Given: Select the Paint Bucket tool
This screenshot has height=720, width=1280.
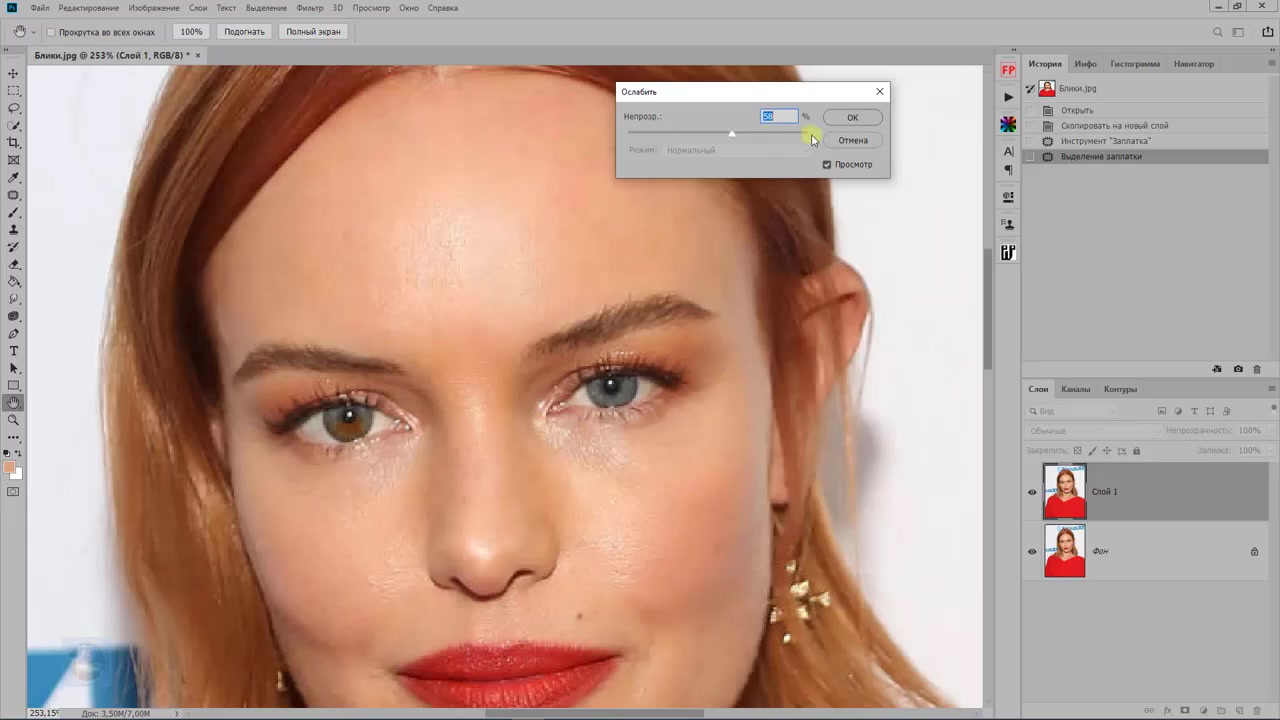Looking at the screenshot, I should tap(14, 282).
